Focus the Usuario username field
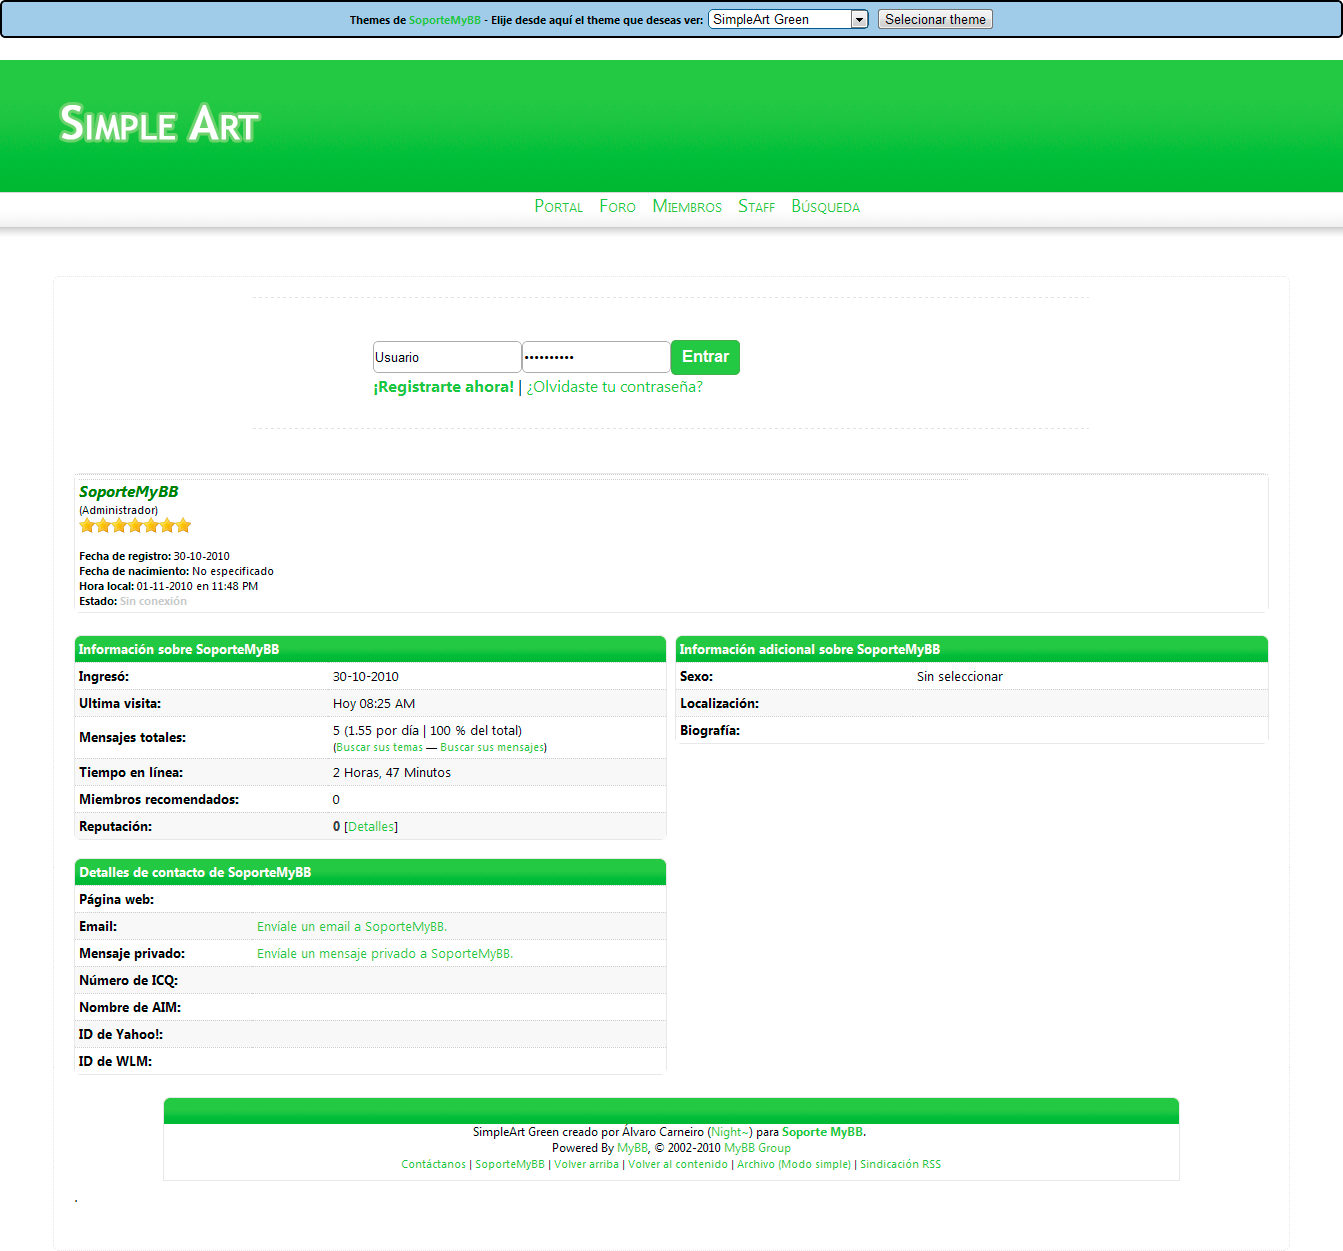 pos(446,357)
